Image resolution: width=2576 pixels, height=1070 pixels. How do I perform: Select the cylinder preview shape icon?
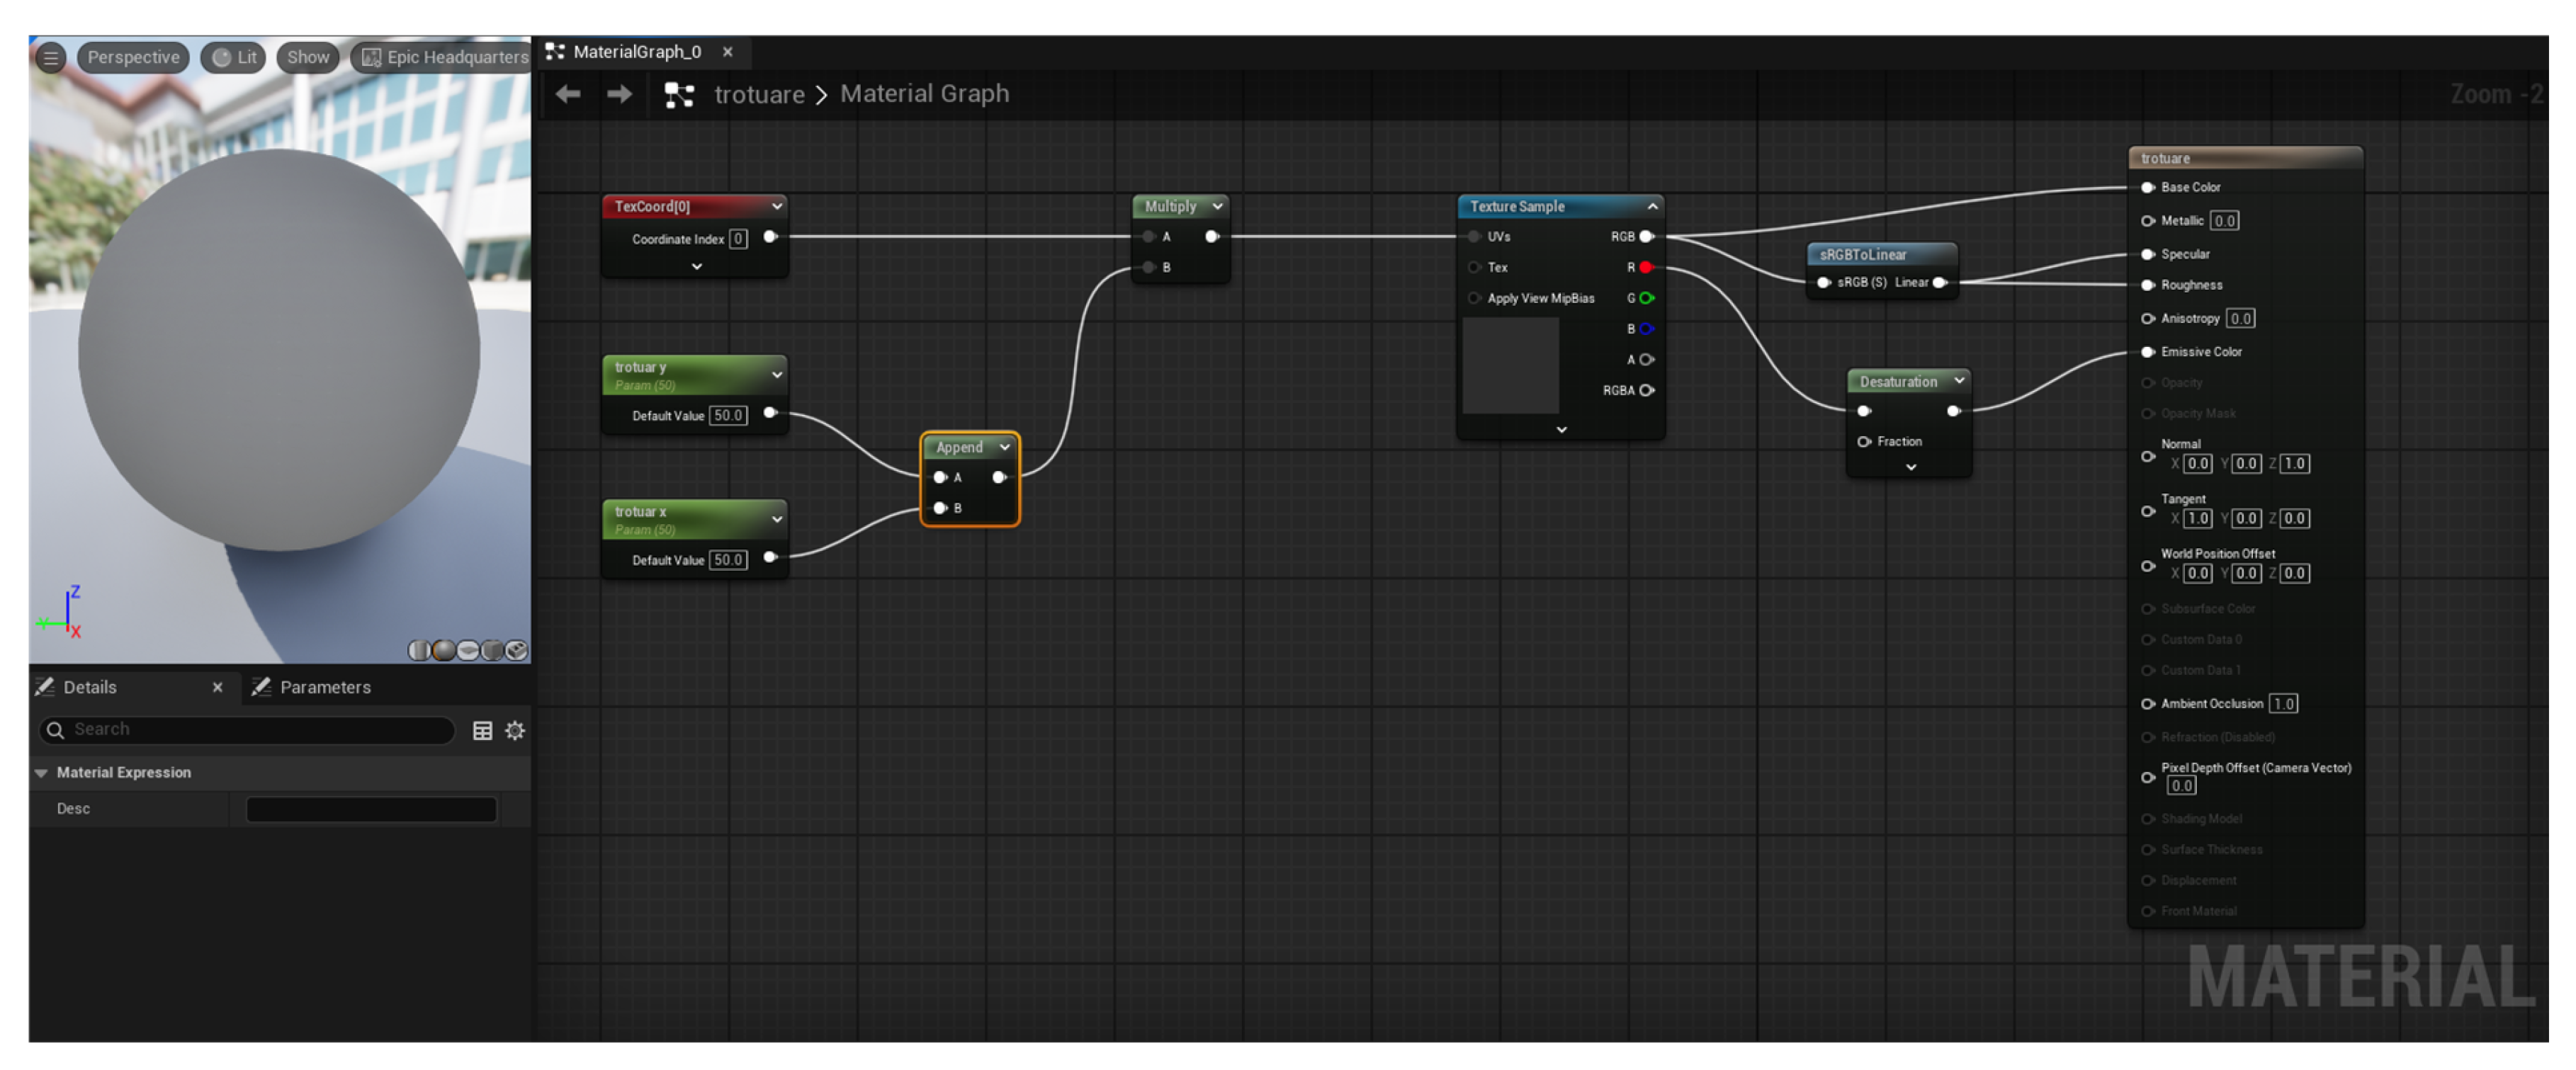(x=419, y=651)
